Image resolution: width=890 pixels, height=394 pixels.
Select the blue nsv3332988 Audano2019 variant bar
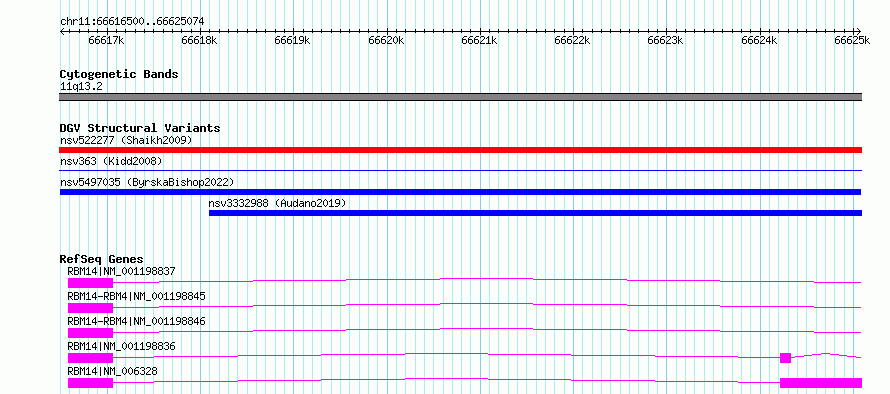point(535,213)
